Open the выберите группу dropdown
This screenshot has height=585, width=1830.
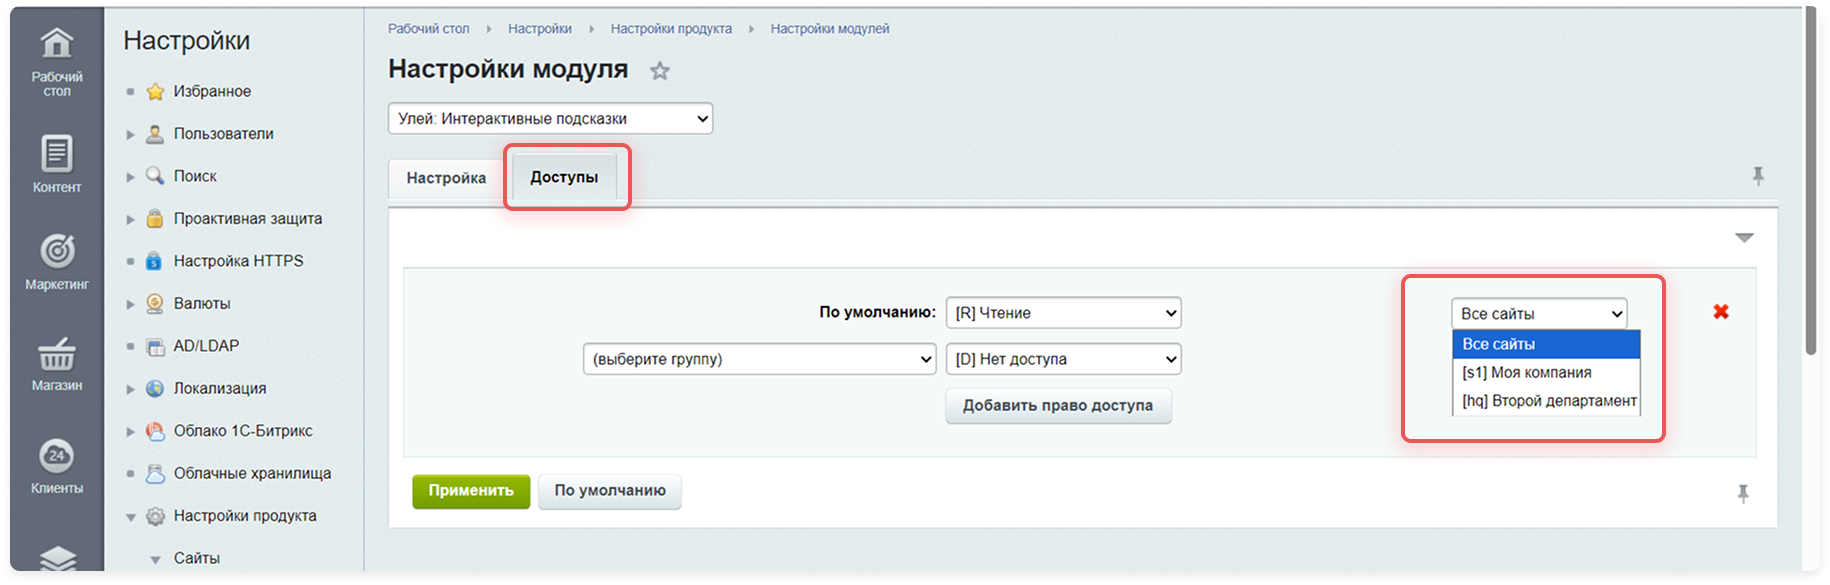point(759,359)
